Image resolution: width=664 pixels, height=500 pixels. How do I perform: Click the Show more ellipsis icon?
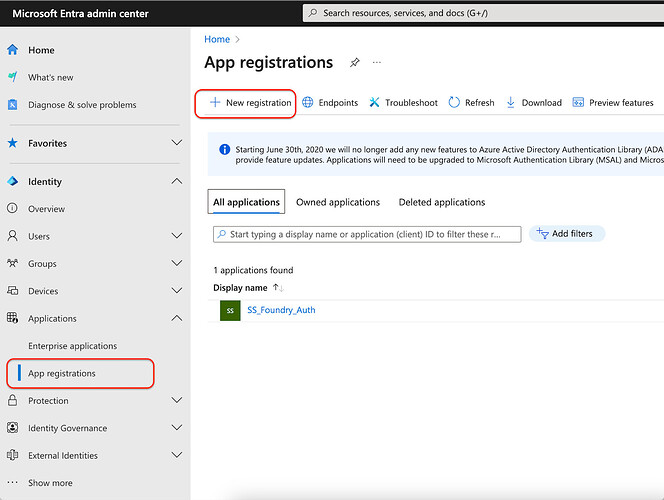[13, 482]
